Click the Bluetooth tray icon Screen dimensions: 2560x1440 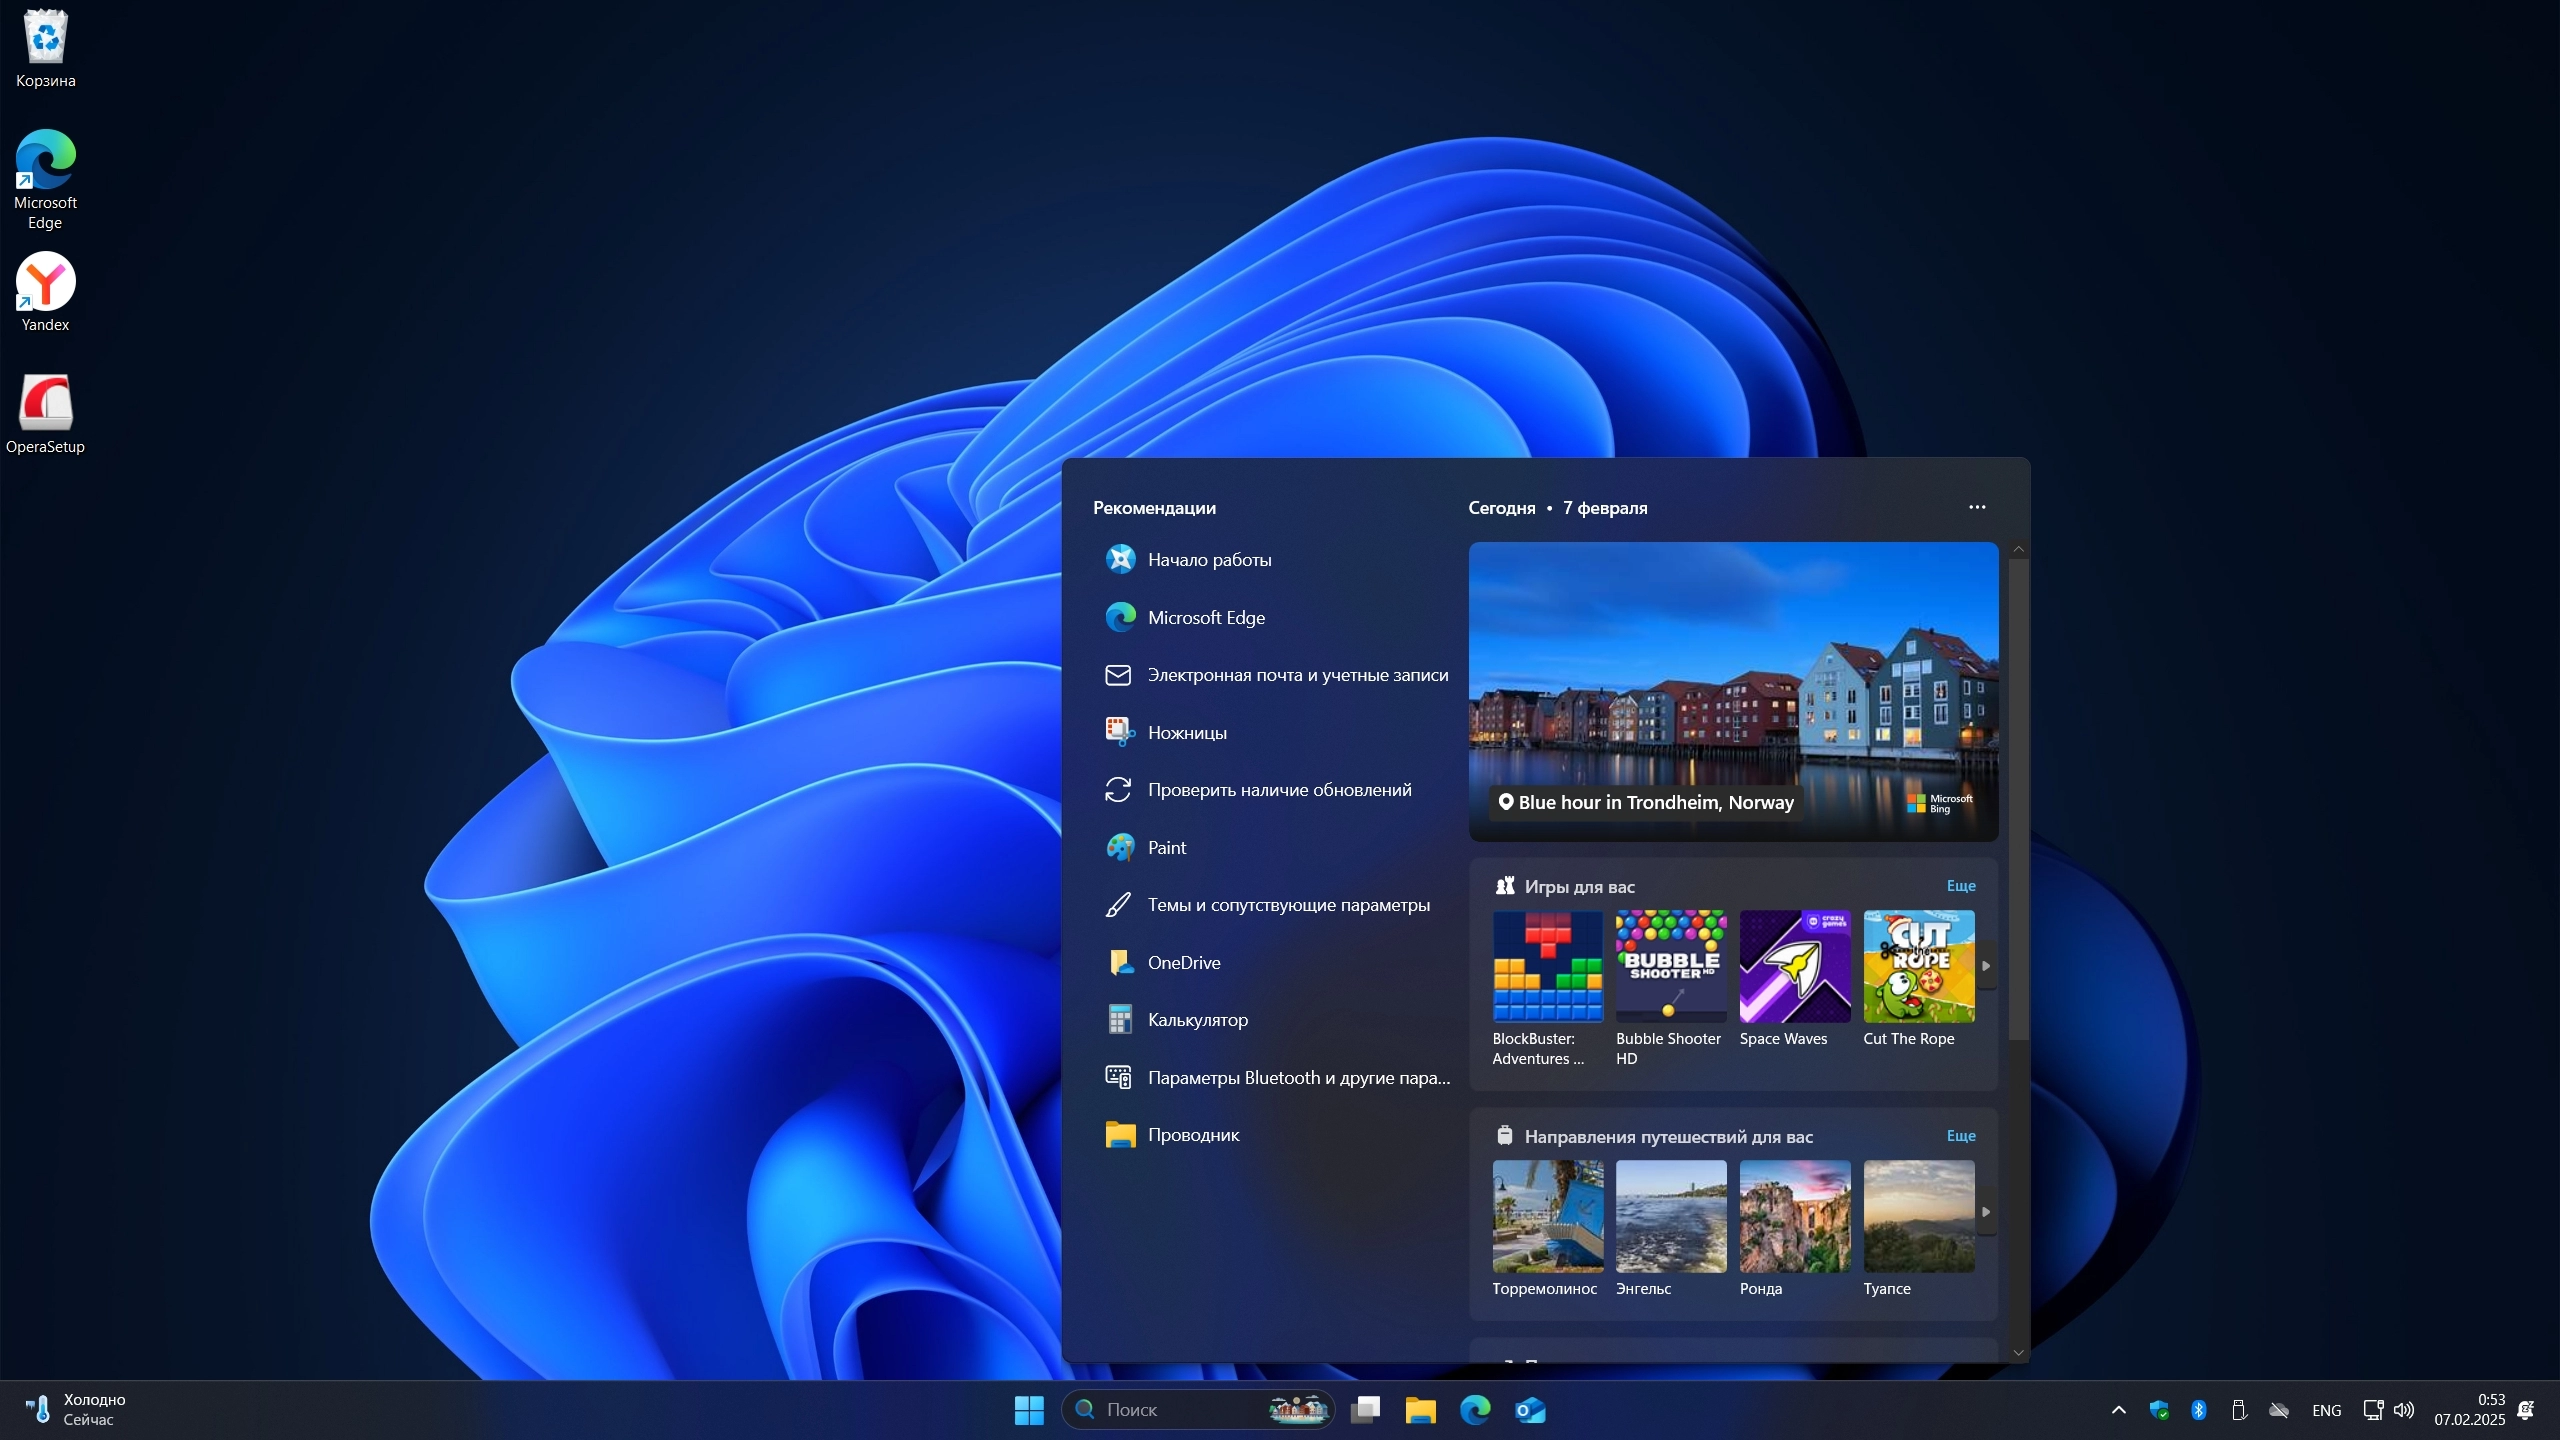[2198, 1410]
